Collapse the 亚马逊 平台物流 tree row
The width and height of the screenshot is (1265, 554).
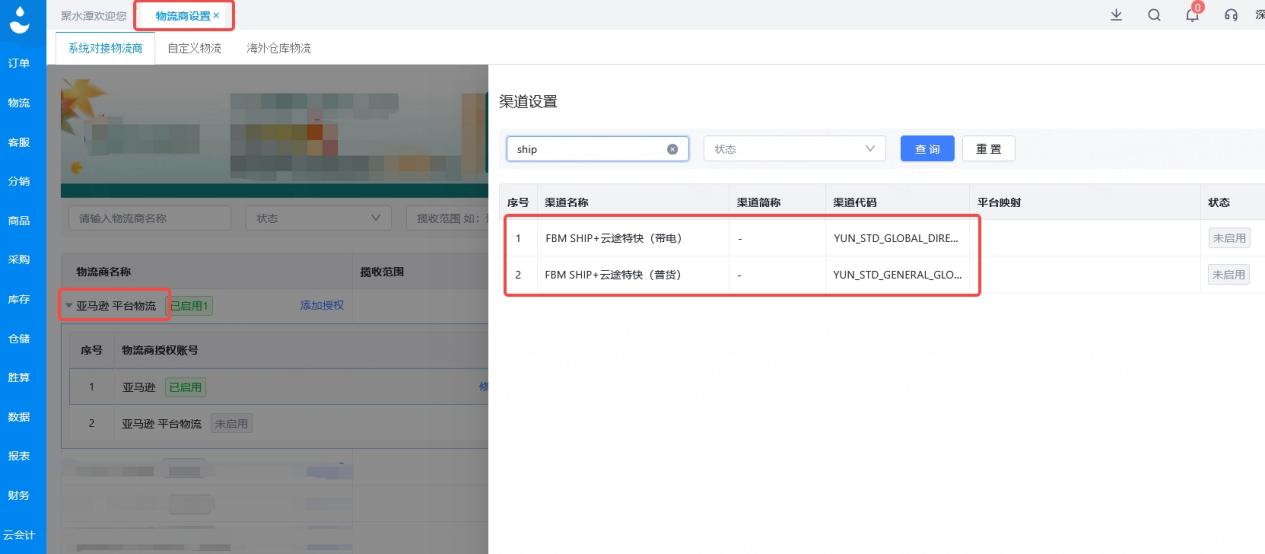pos(69,306)
